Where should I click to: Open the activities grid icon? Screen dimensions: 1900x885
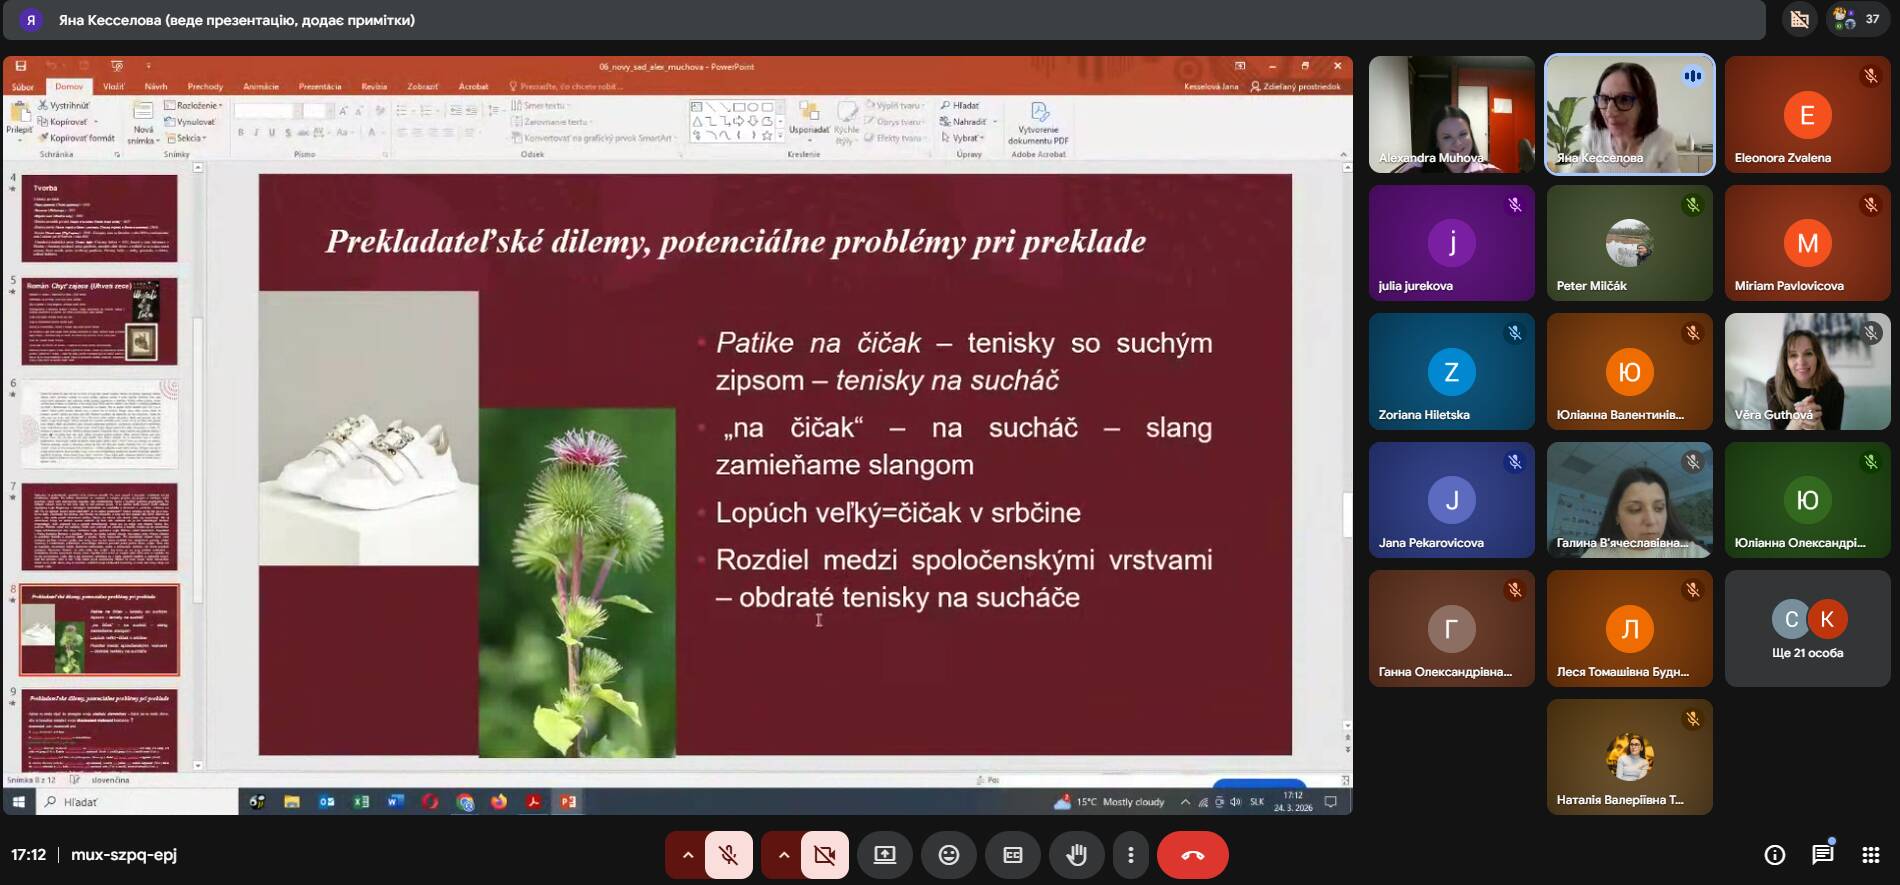click(x=1870, y=855)
